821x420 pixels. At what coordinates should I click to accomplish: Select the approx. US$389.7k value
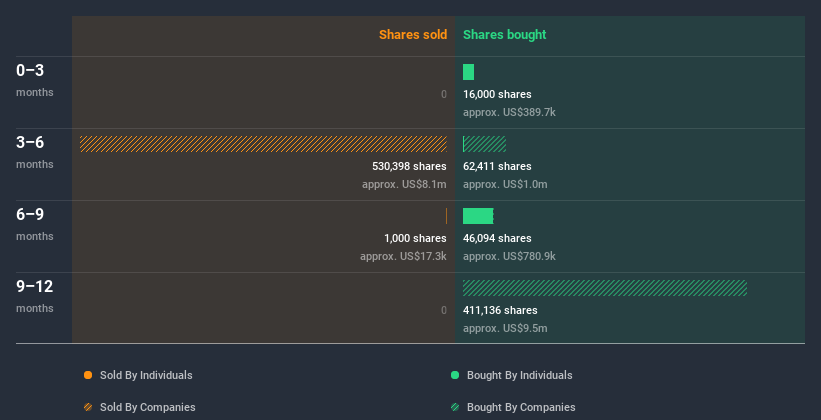[x=509, y=113]
